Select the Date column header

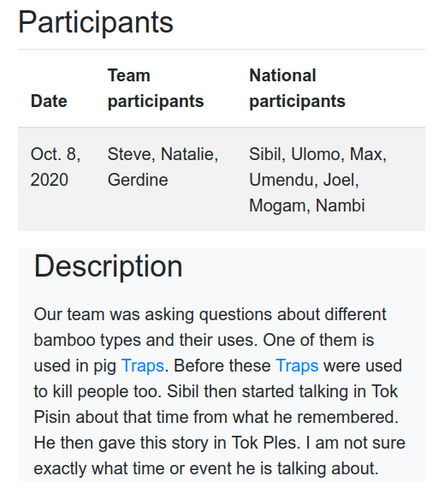coord(49,101)
